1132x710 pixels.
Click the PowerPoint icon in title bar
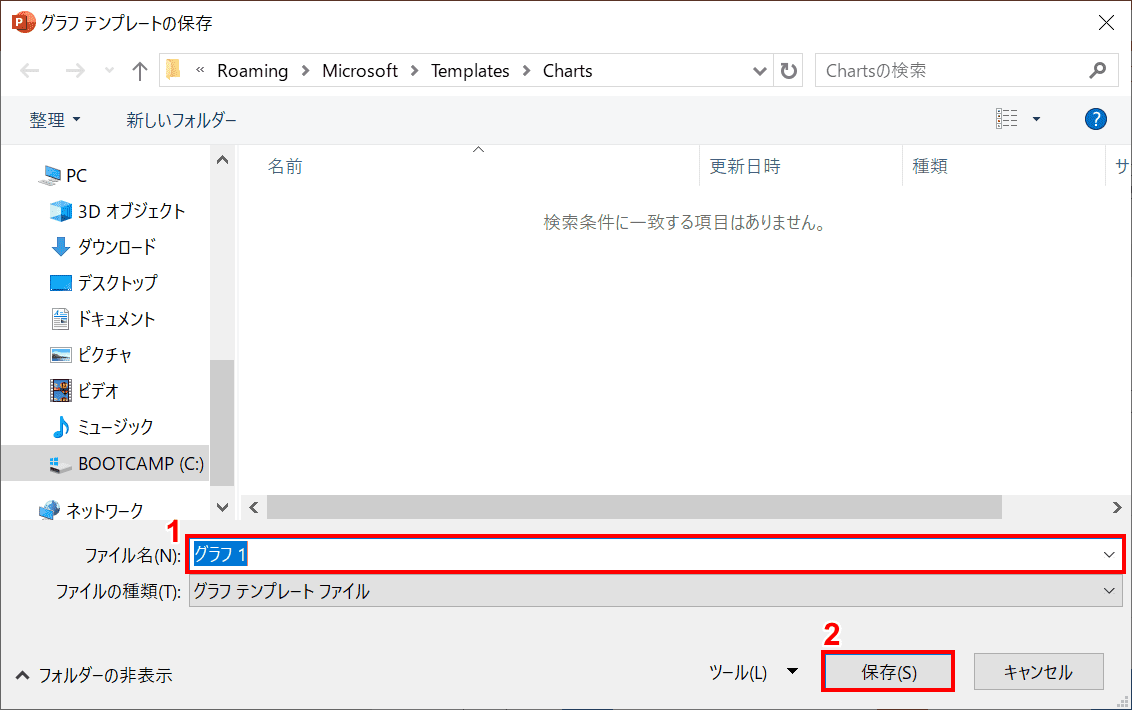point(23,22)
